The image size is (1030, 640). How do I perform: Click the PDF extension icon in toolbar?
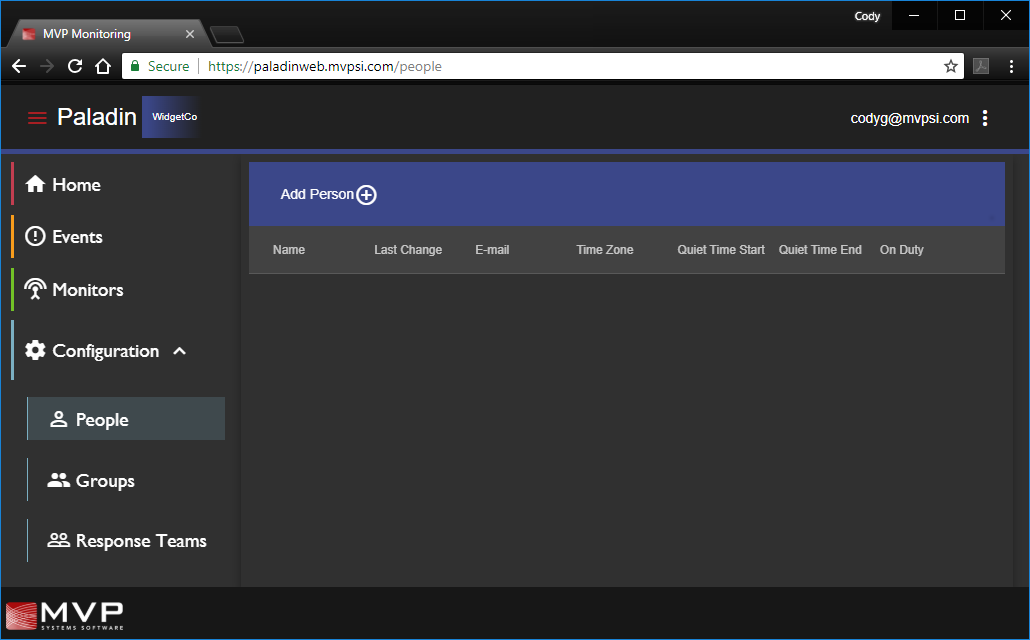(982, 67)
